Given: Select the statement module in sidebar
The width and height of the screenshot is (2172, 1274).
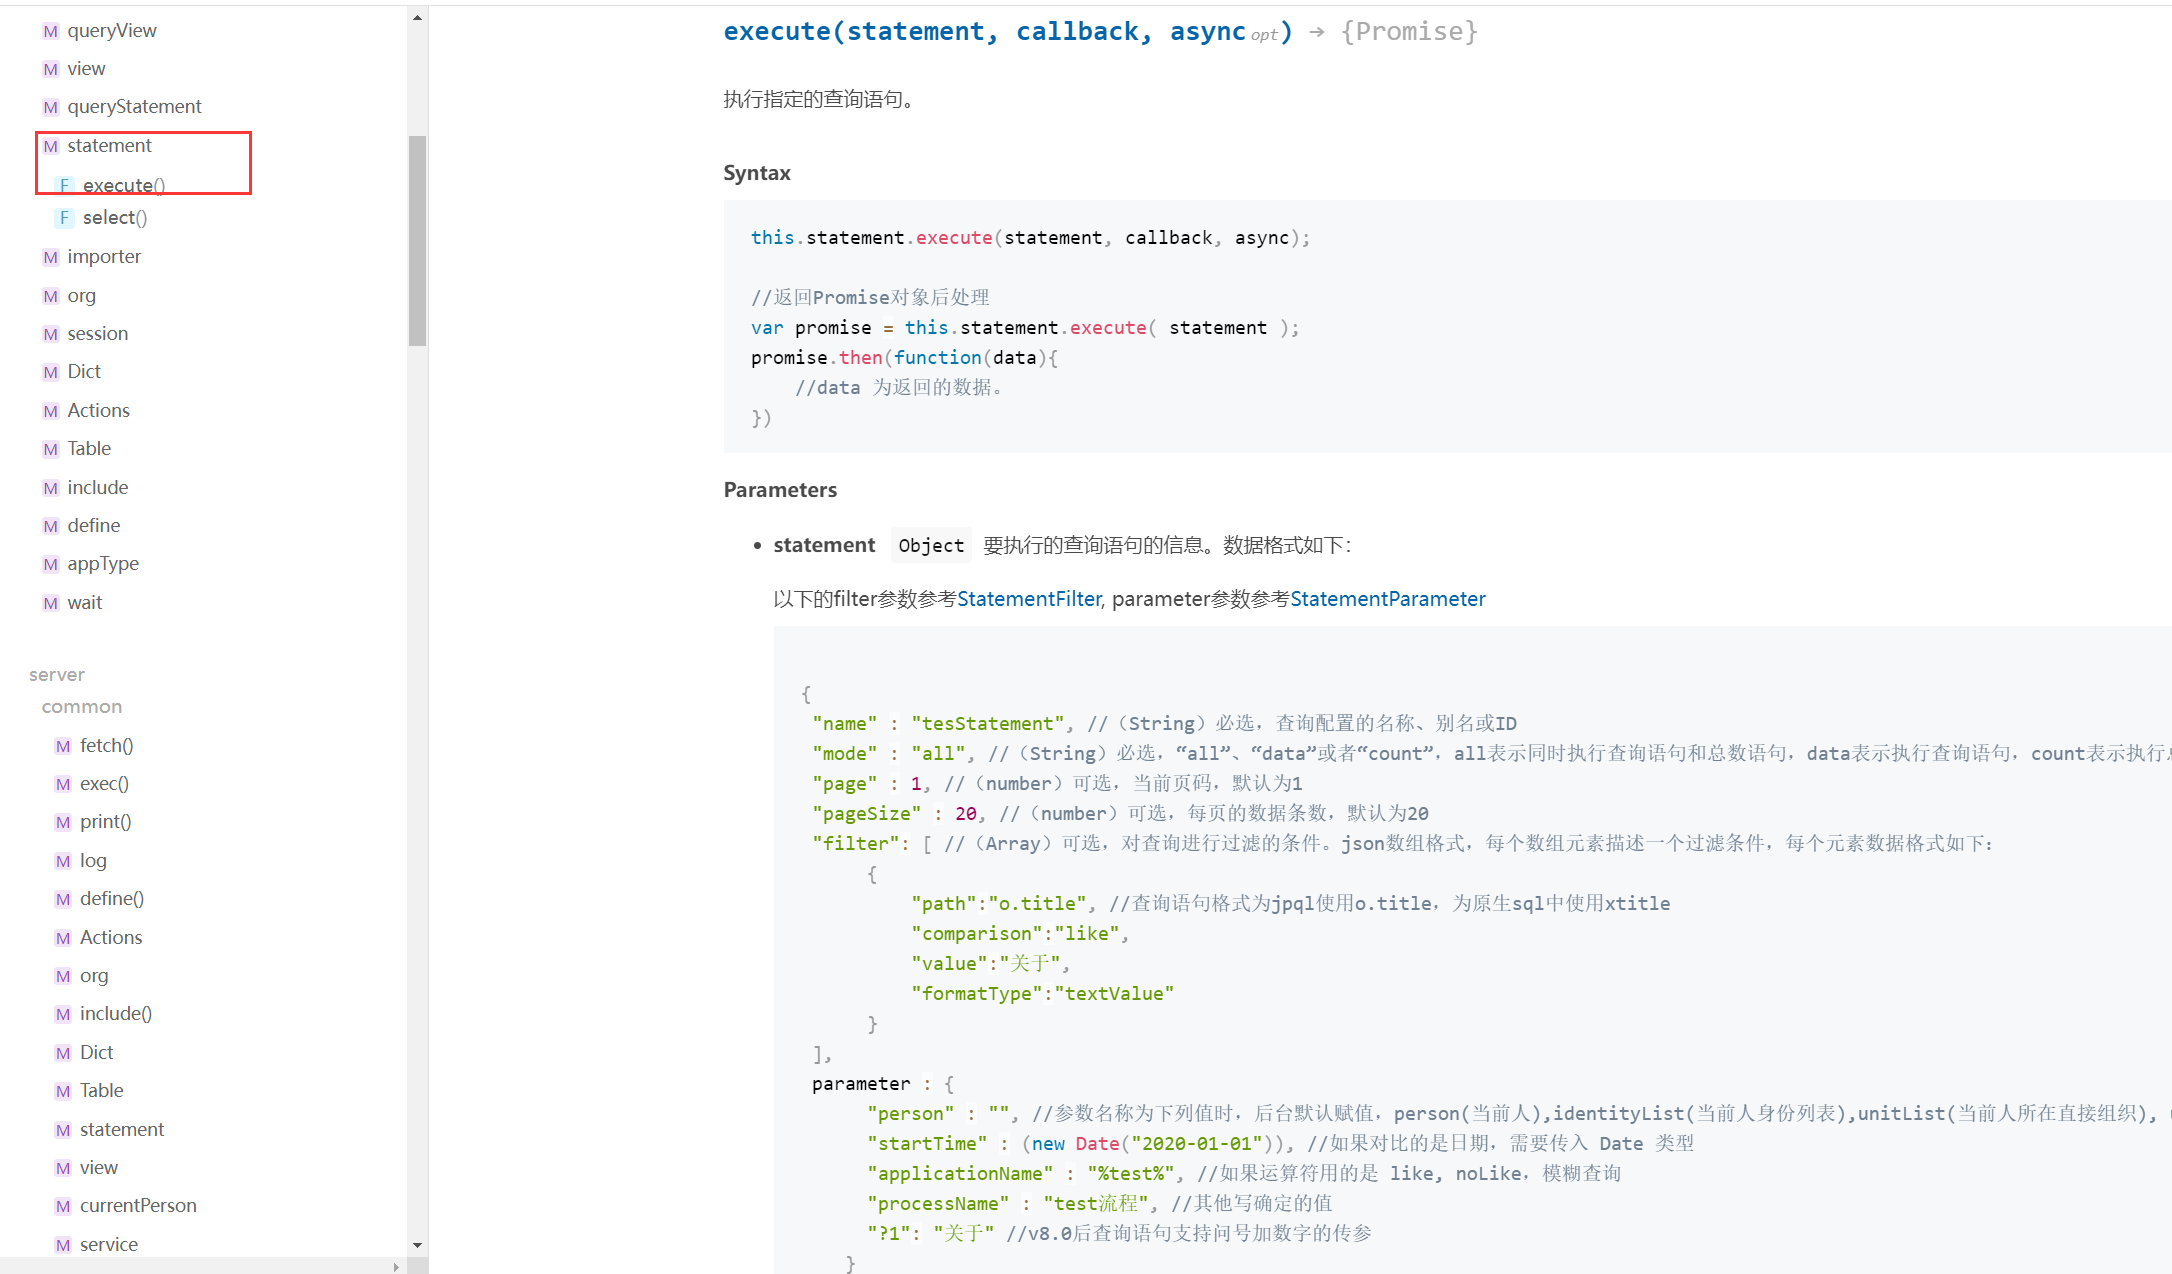Looking at the screenshot, I should pos(109,146).
